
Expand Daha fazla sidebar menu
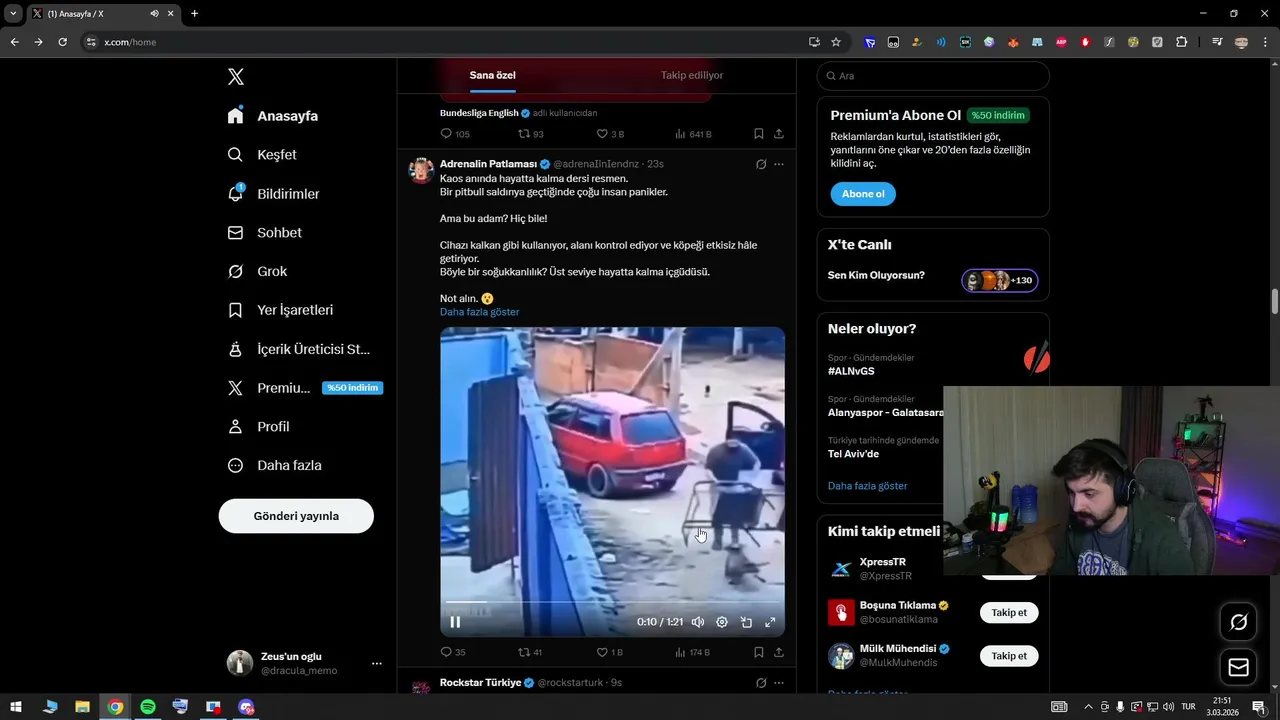coord(274,466)
